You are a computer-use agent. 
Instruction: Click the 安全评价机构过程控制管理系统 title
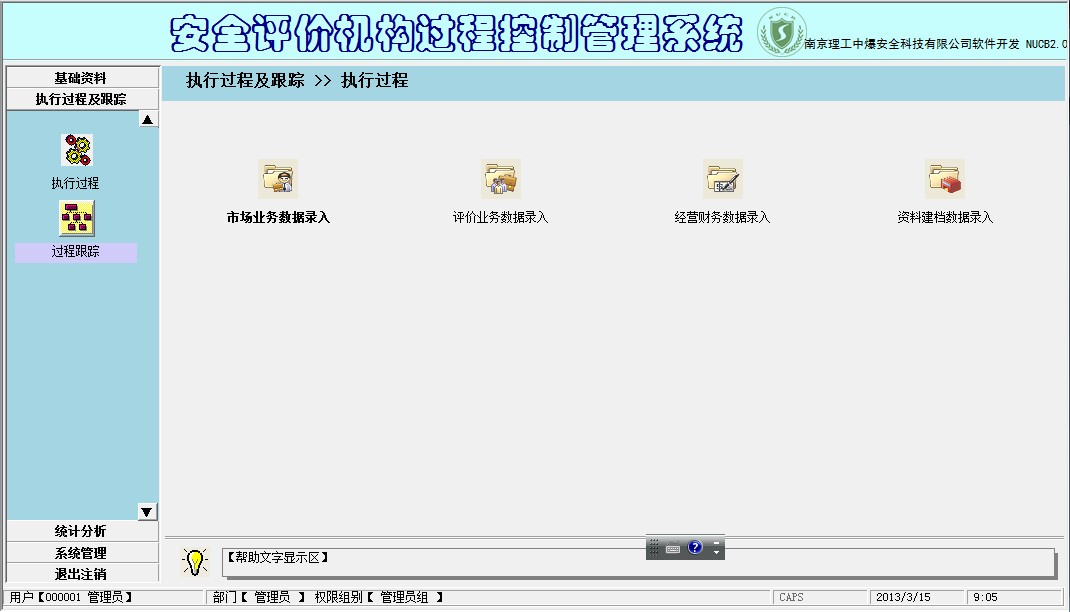pos(456,33)
